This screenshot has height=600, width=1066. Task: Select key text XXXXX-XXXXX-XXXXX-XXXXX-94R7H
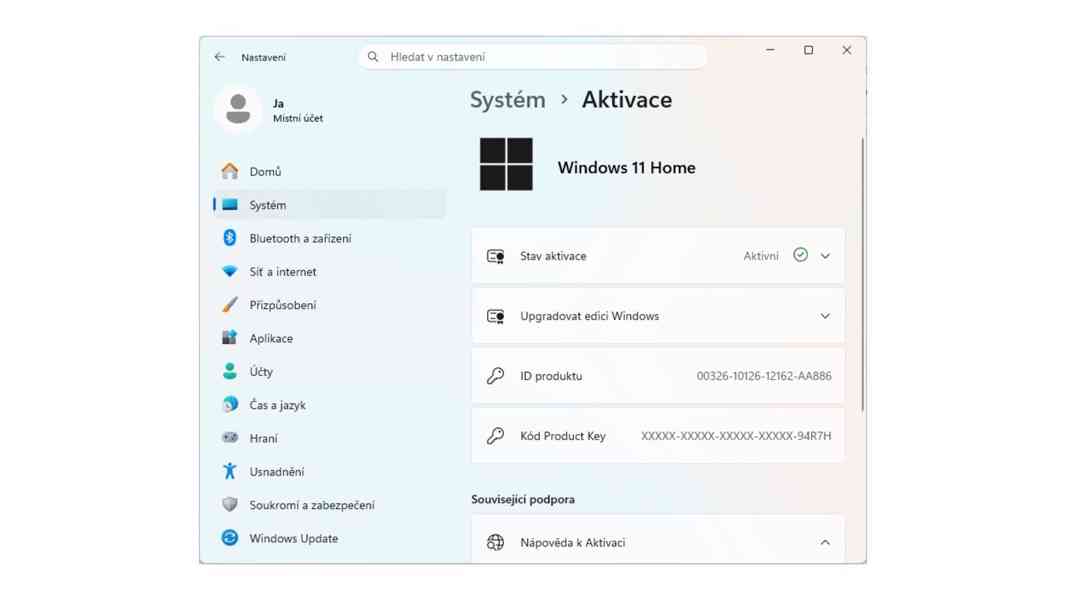(736, 436)
